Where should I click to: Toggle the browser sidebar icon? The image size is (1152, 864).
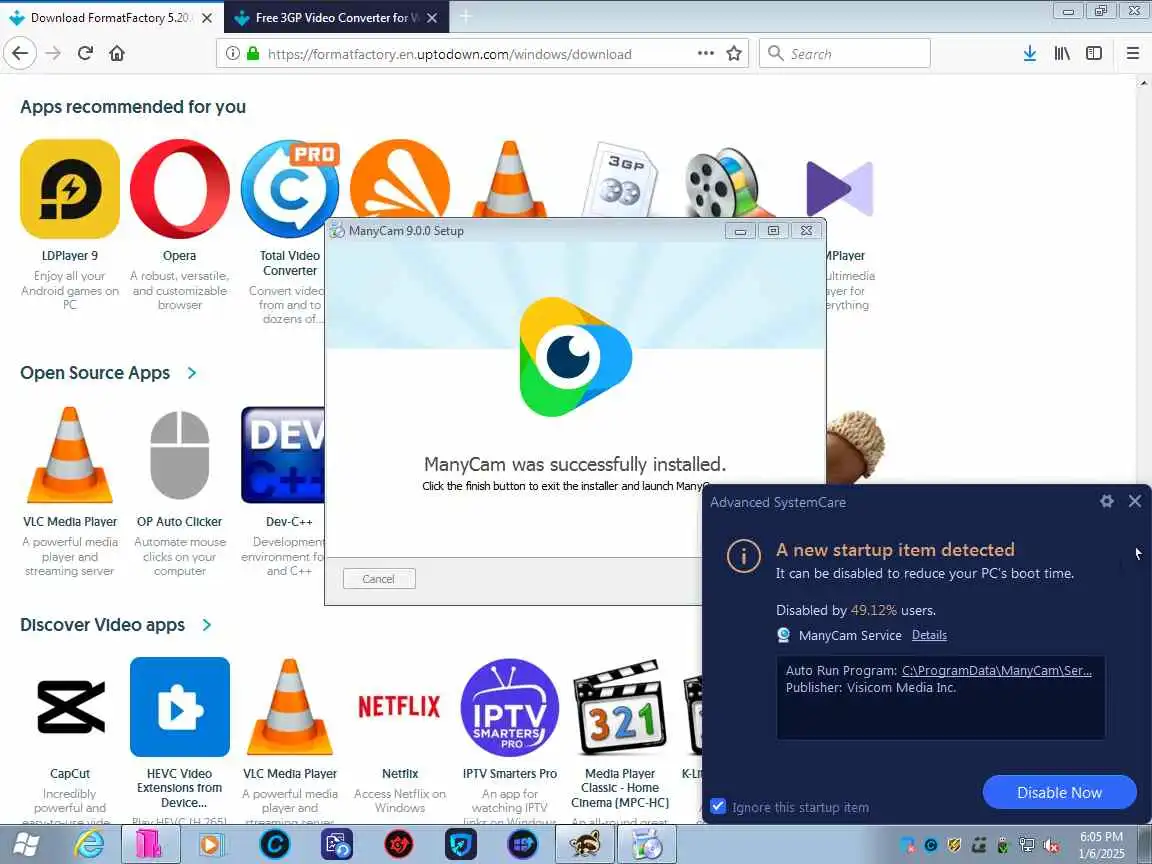[1094, 53]
